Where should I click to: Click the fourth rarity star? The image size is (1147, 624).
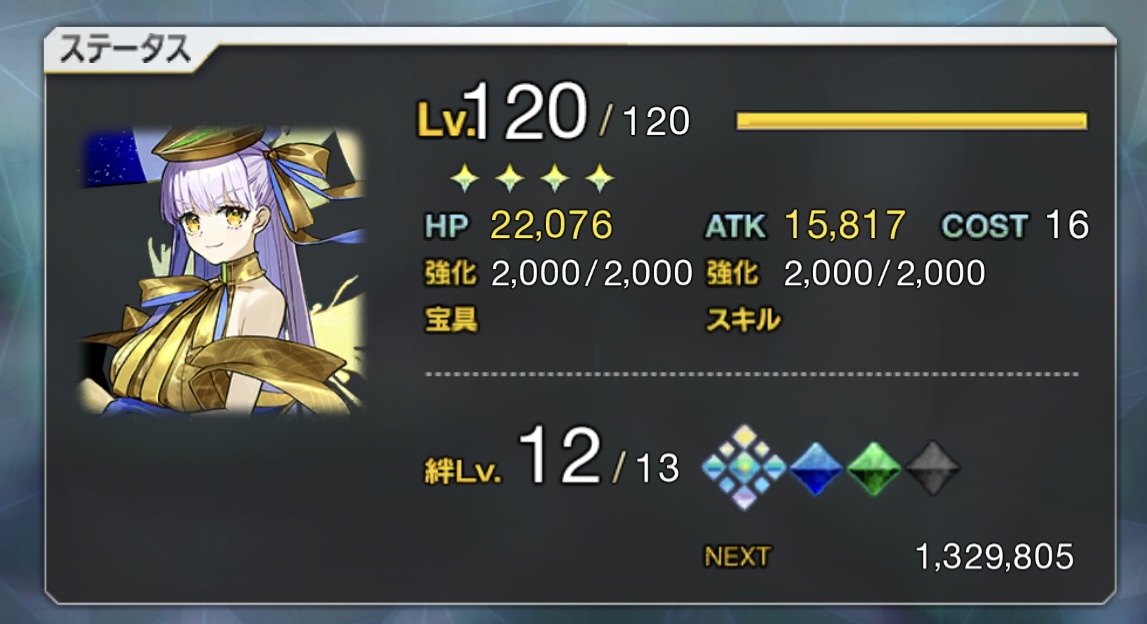(600, 178)
